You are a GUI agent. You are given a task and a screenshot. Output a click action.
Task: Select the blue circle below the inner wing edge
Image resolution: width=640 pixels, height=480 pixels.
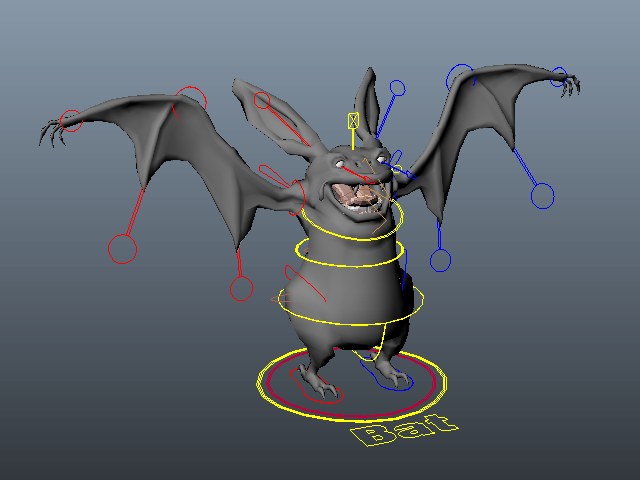[440, 260]
